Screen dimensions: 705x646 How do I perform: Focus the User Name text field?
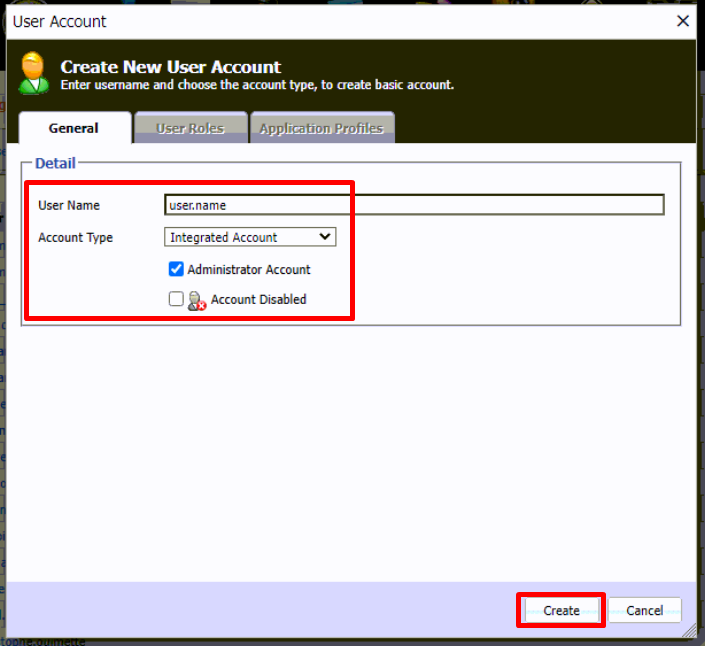point(414,205)
